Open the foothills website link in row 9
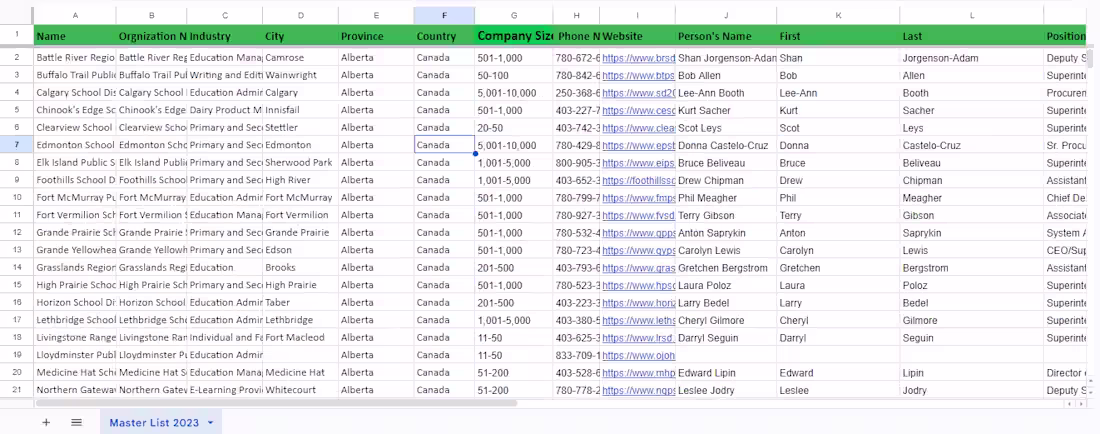The image size is (1100, 434). [638, 180]
